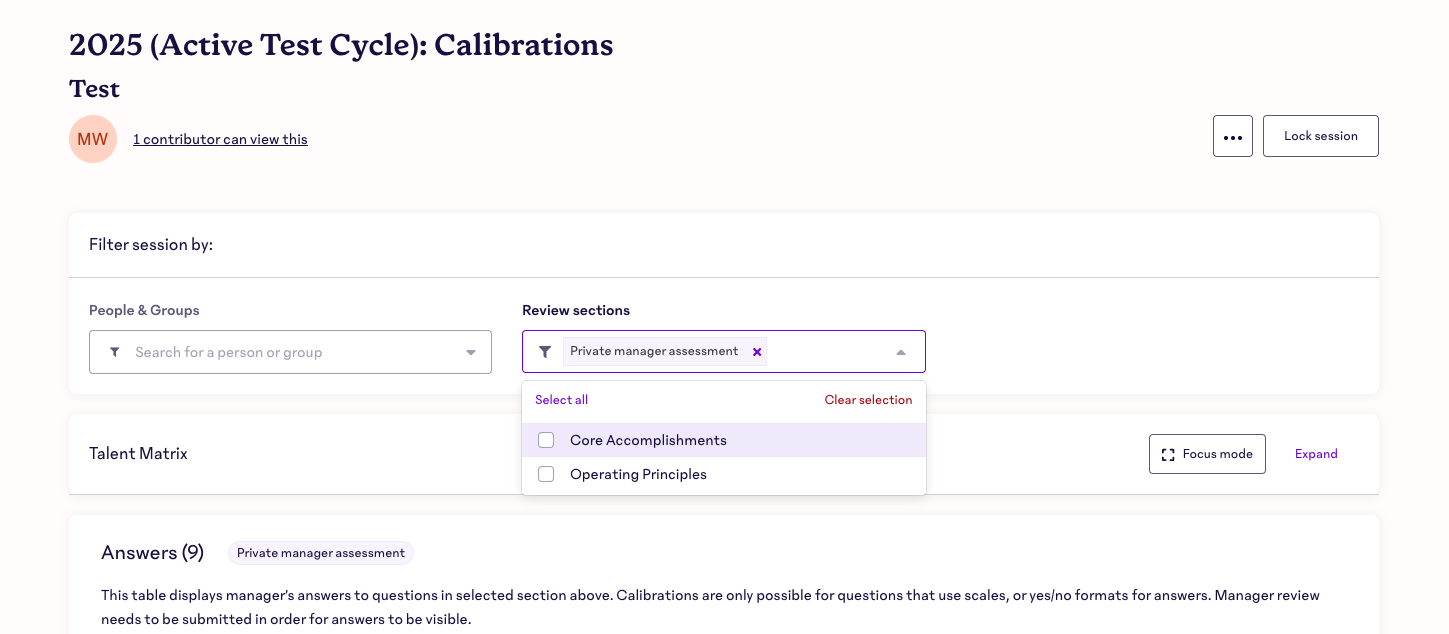Click the Private manager assessment tag beside Answers
Viewport: 1449px width, 634px height.
[320, 553]
